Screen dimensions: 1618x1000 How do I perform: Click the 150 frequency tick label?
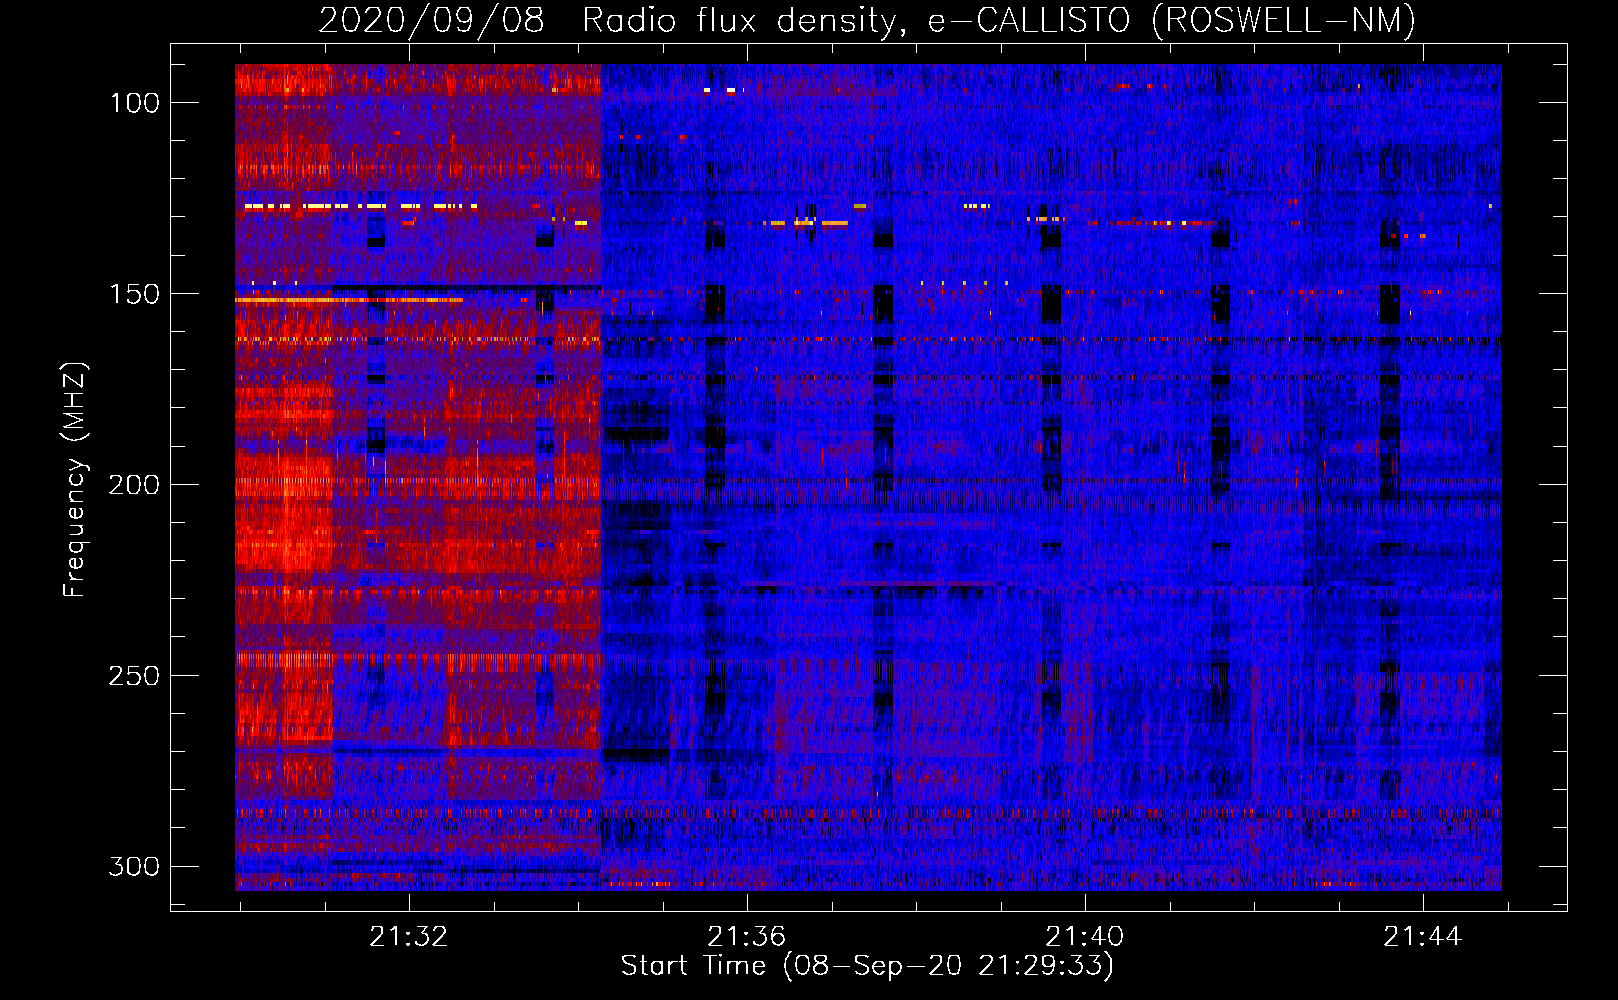pos(134,294)
